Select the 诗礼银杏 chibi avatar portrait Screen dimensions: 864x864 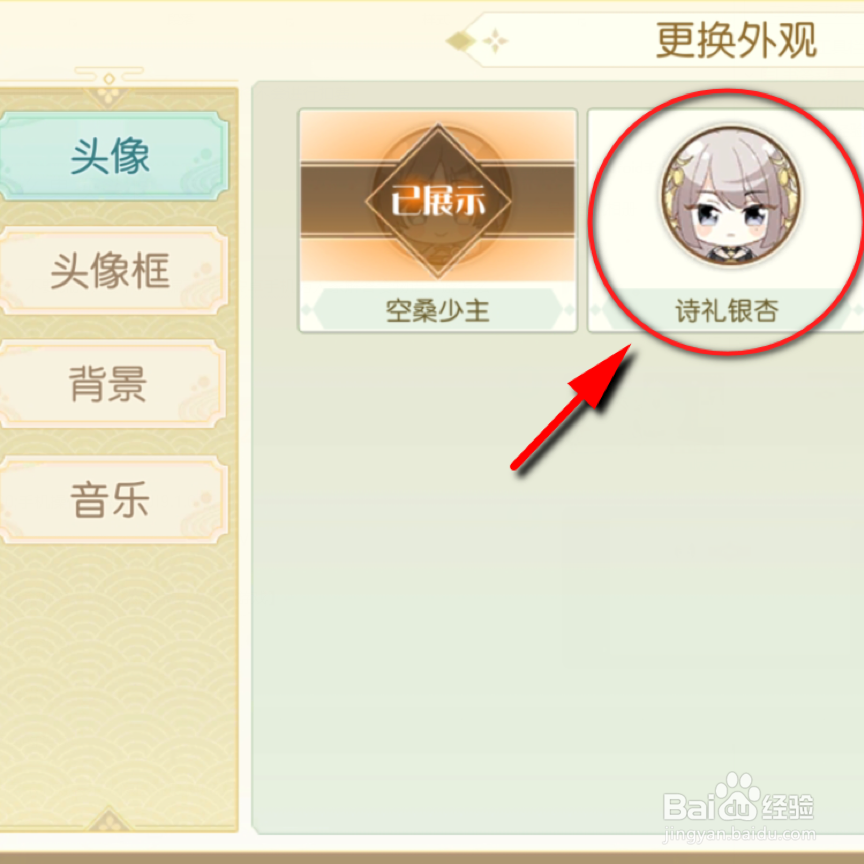[731, 196]
